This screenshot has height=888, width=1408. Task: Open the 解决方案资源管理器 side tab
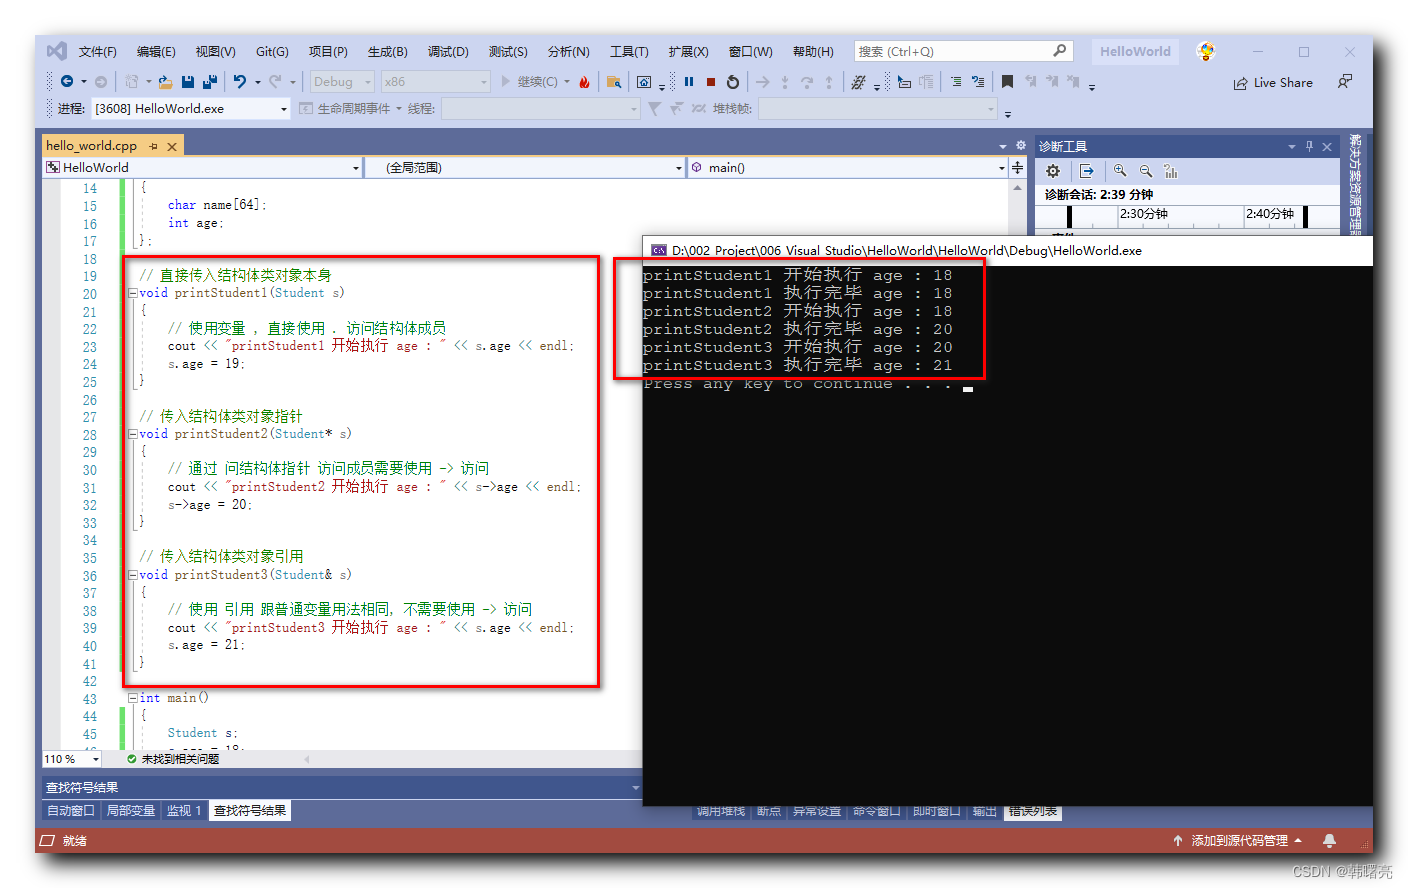point(1355,184)
